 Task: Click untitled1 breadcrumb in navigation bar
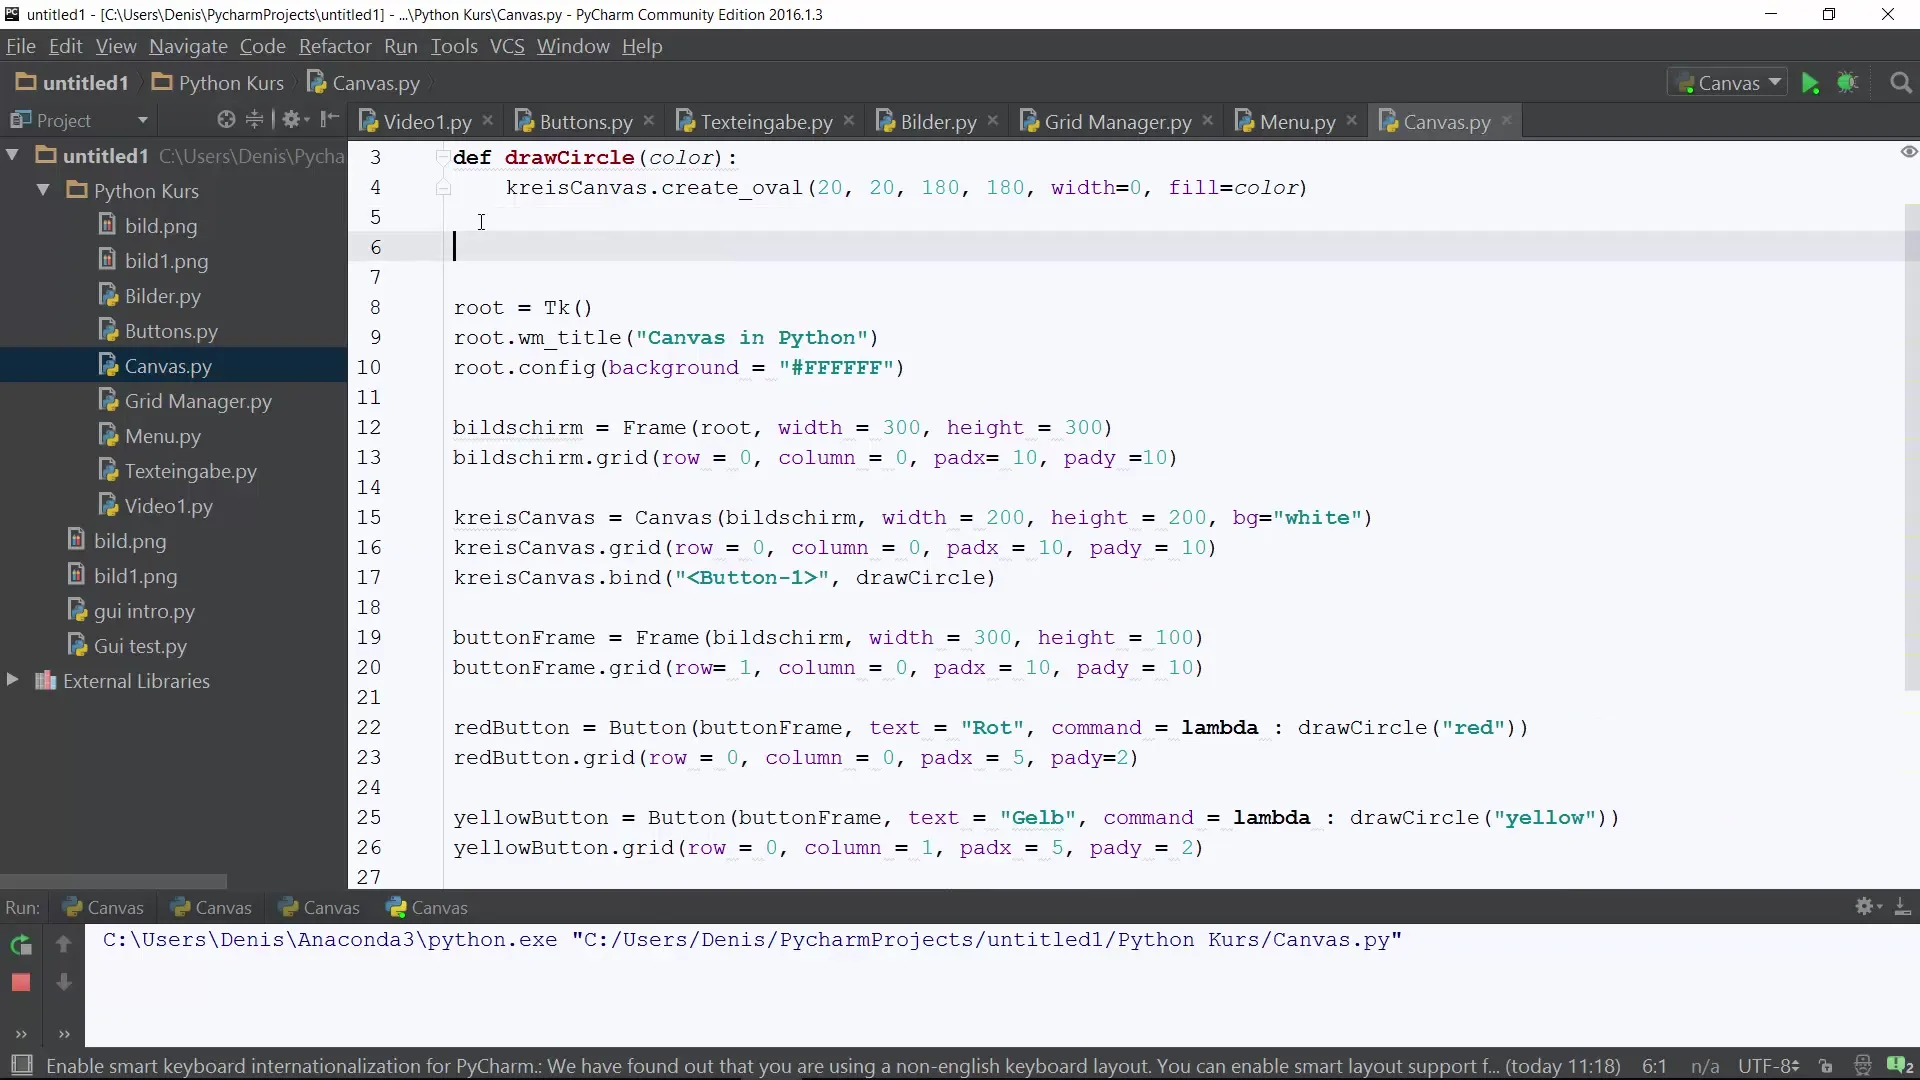click(72, 83)
